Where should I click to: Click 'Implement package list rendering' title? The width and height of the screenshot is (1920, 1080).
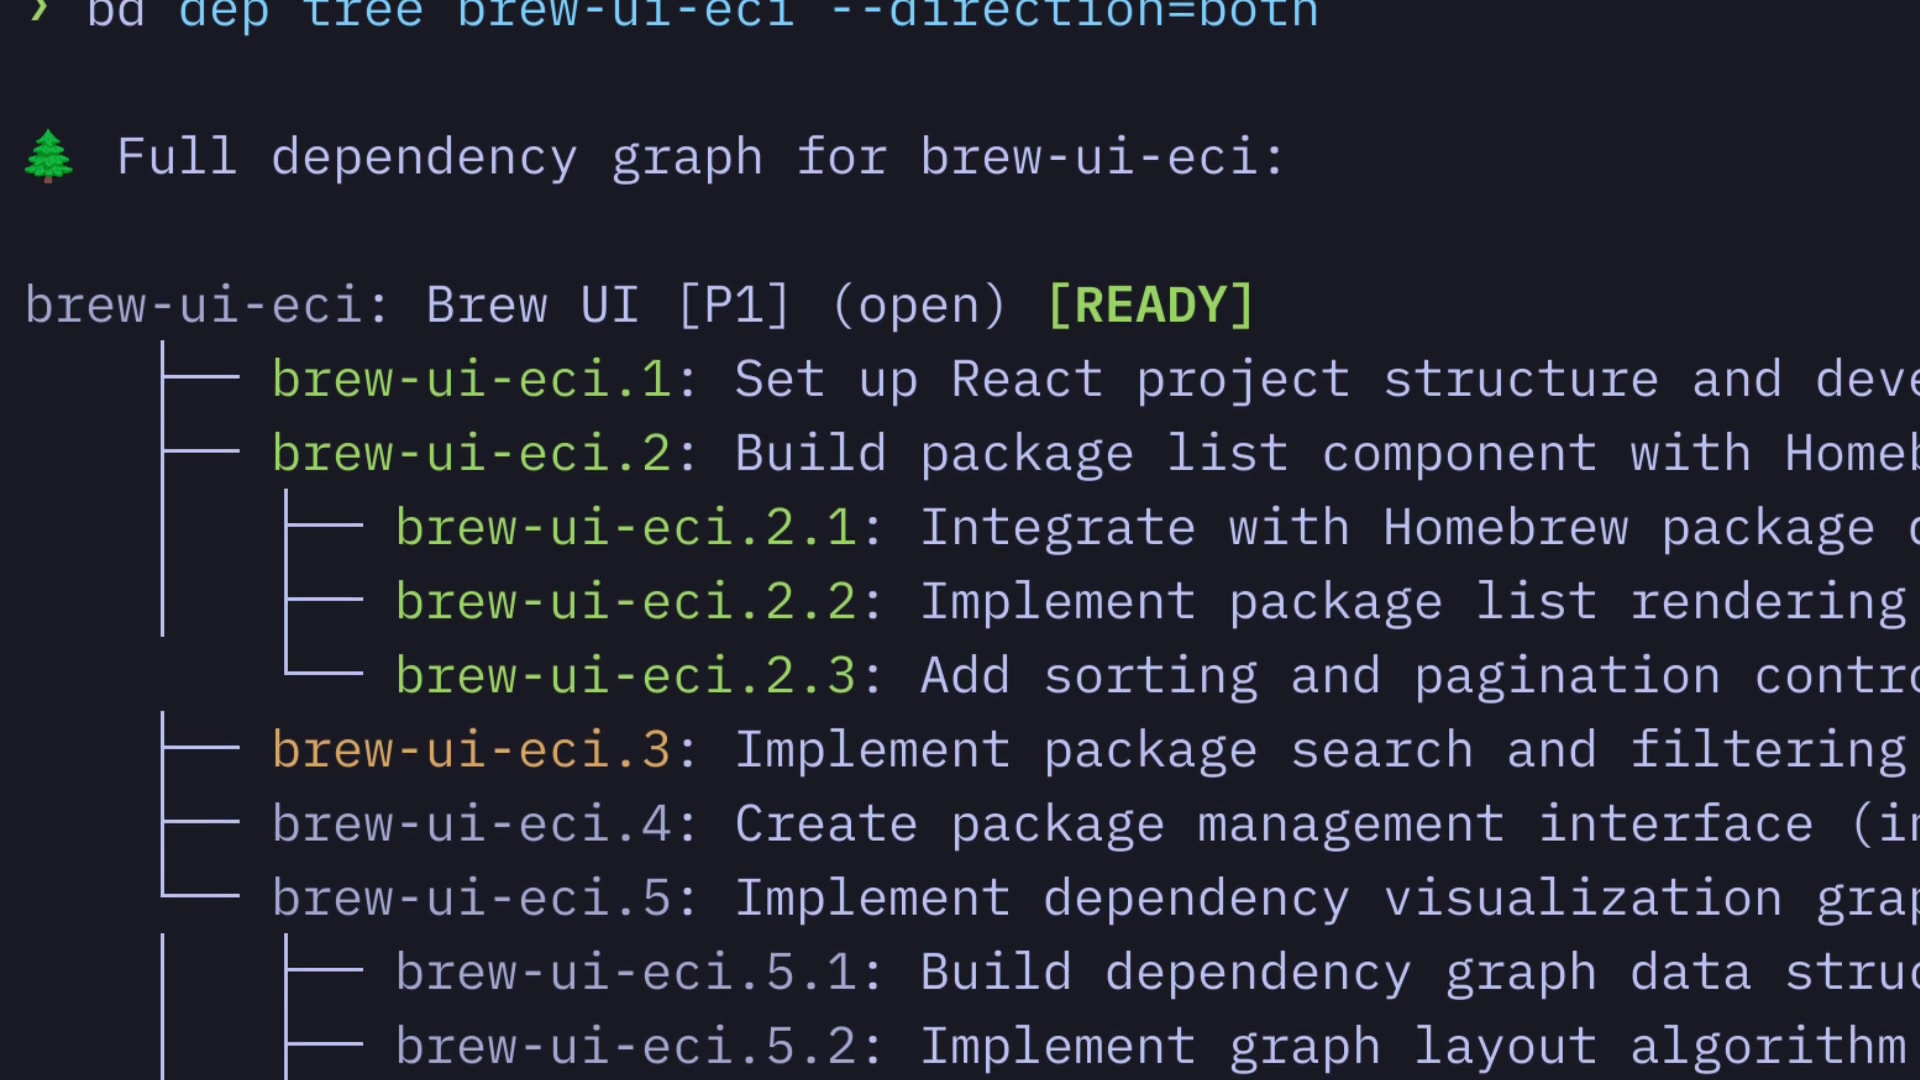1413,603
